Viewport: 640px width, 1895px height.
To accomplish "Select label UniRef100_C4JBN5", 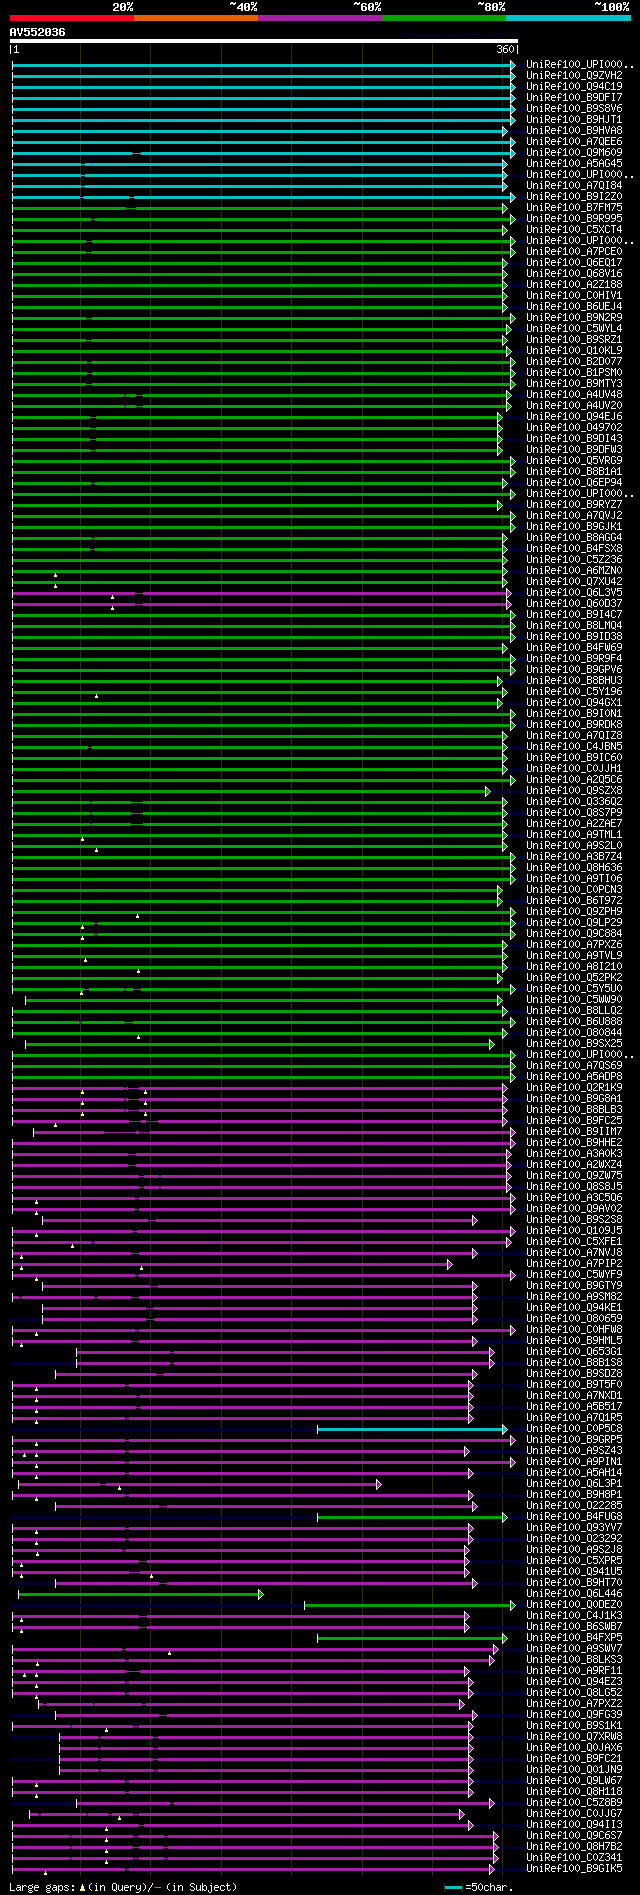I will 574,746.
